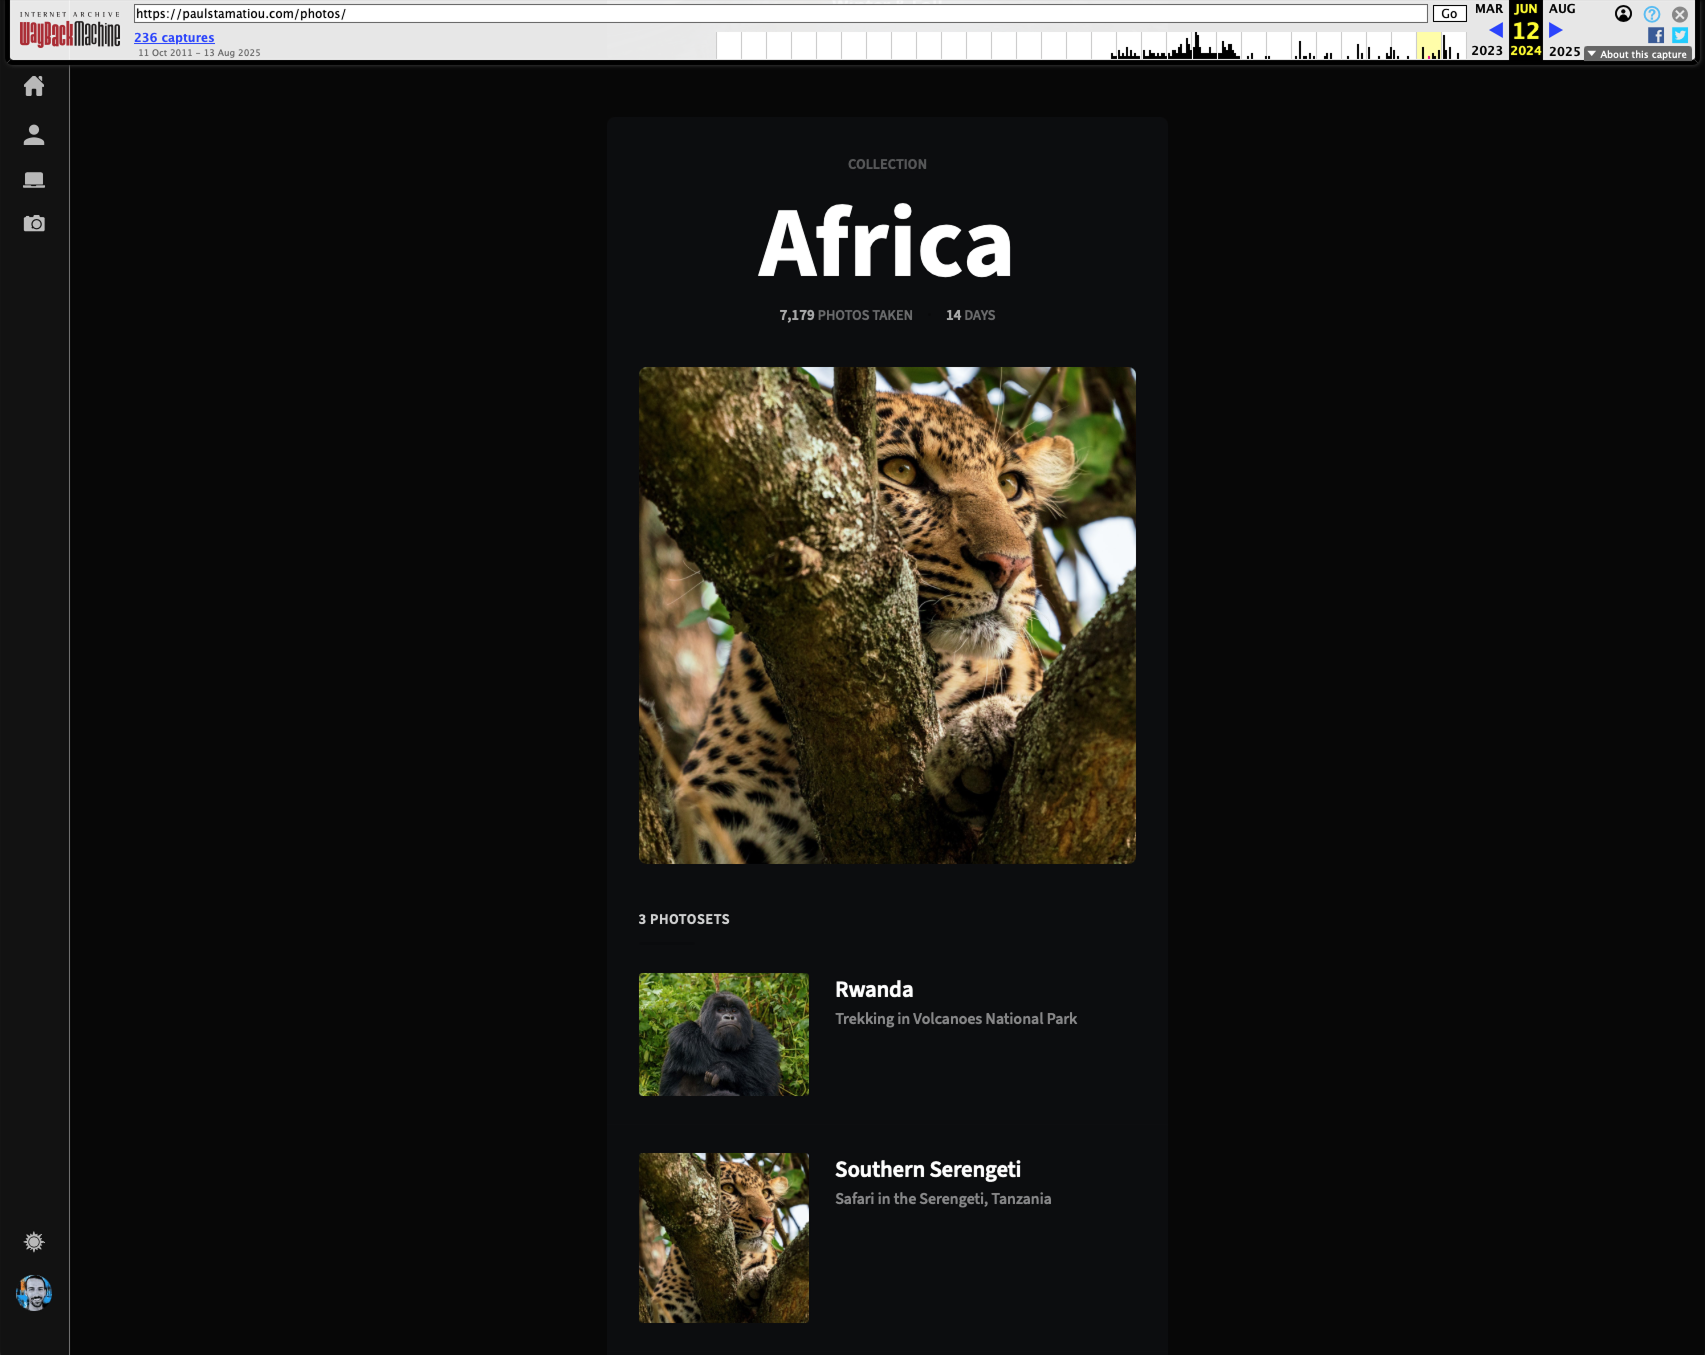
Task: Toggle the light/dark theme sun icon
Action: (34, 1242)
